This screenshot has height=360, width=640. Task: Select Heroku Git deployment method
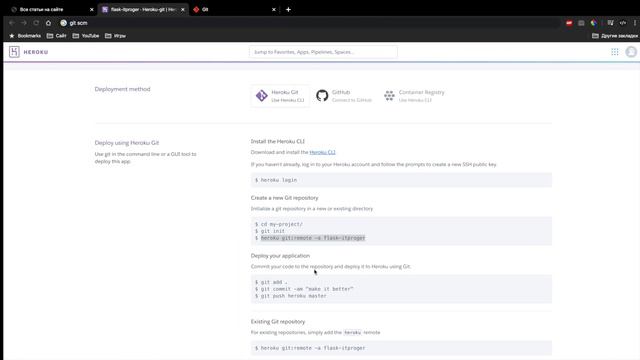click(280, 96)
